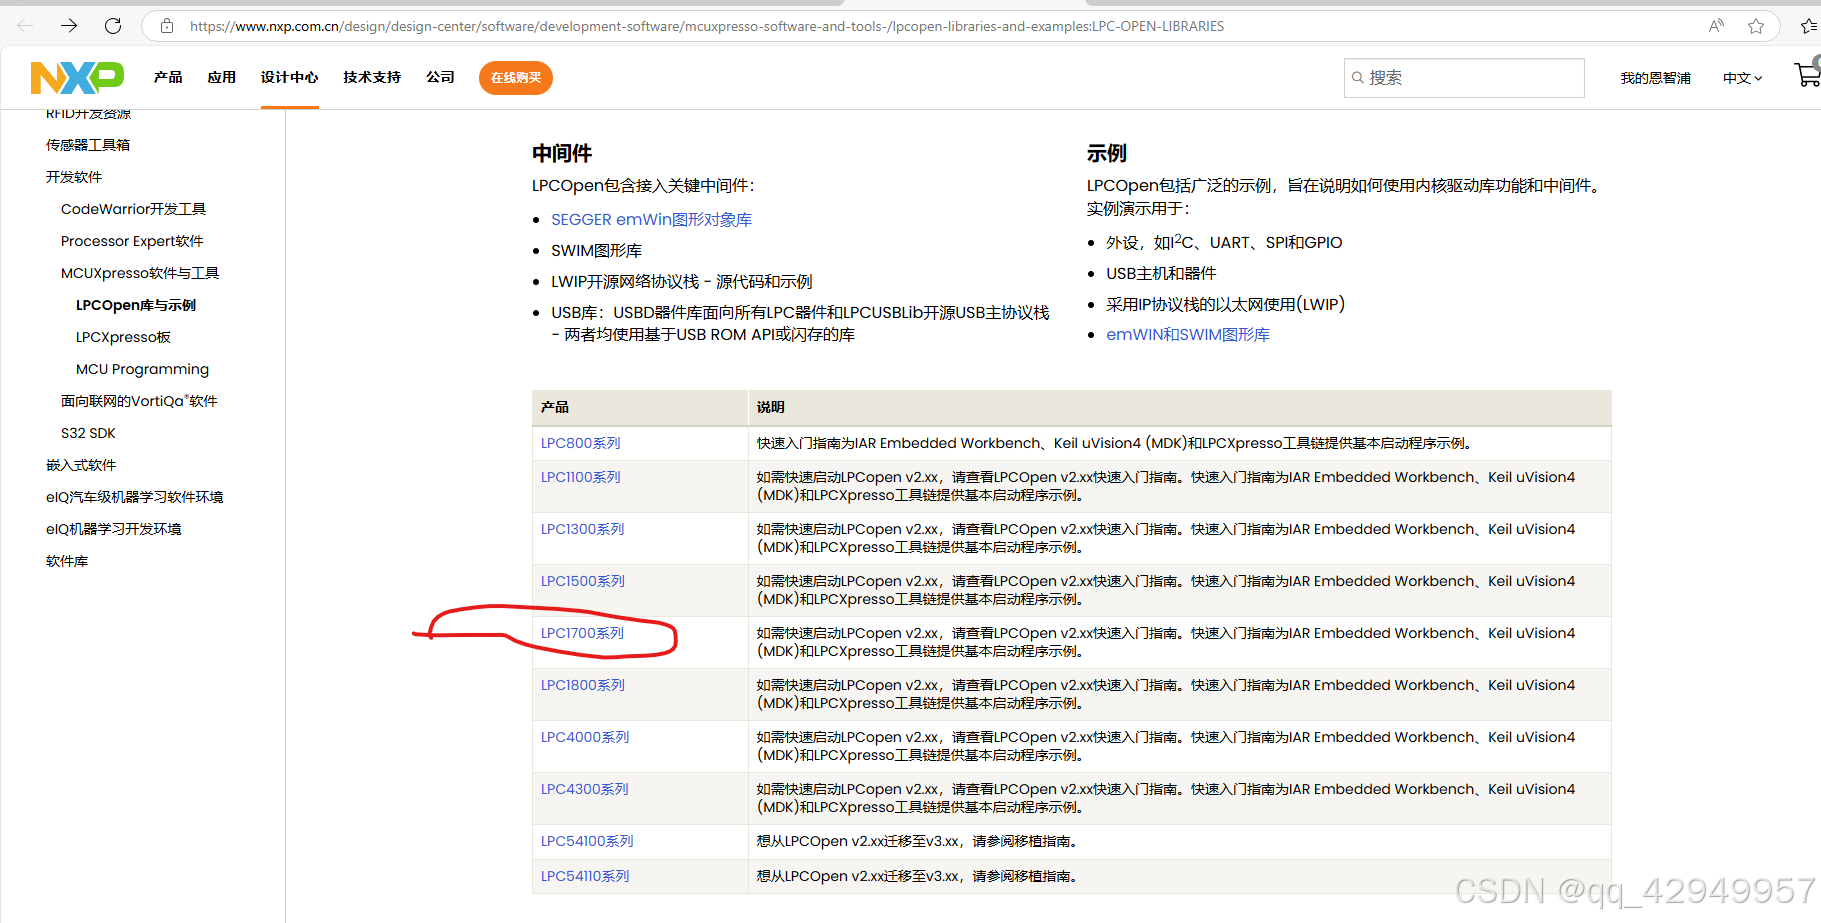The image size is (1821, 923).
Task: Open the LPC54100系列 link
Action: (587, 841)
